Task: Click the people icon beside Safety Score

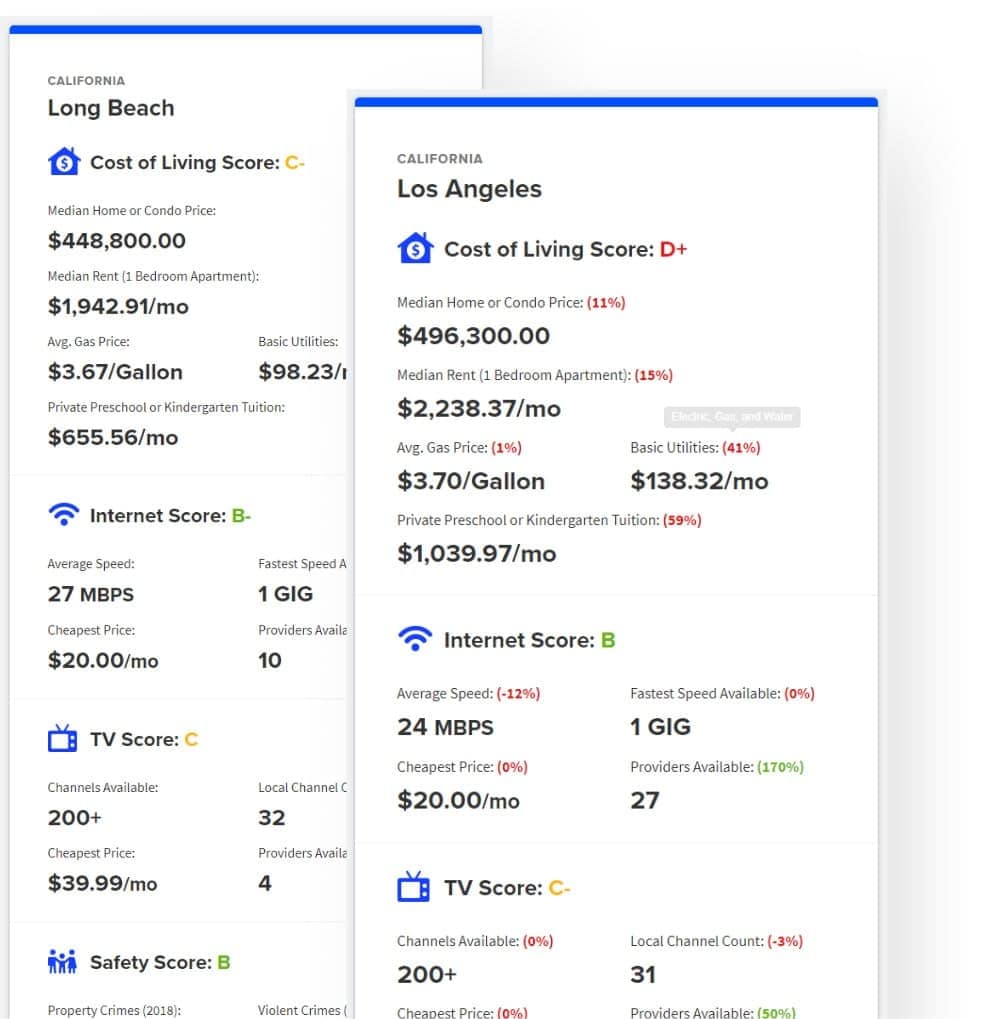Action: [62, 962]
